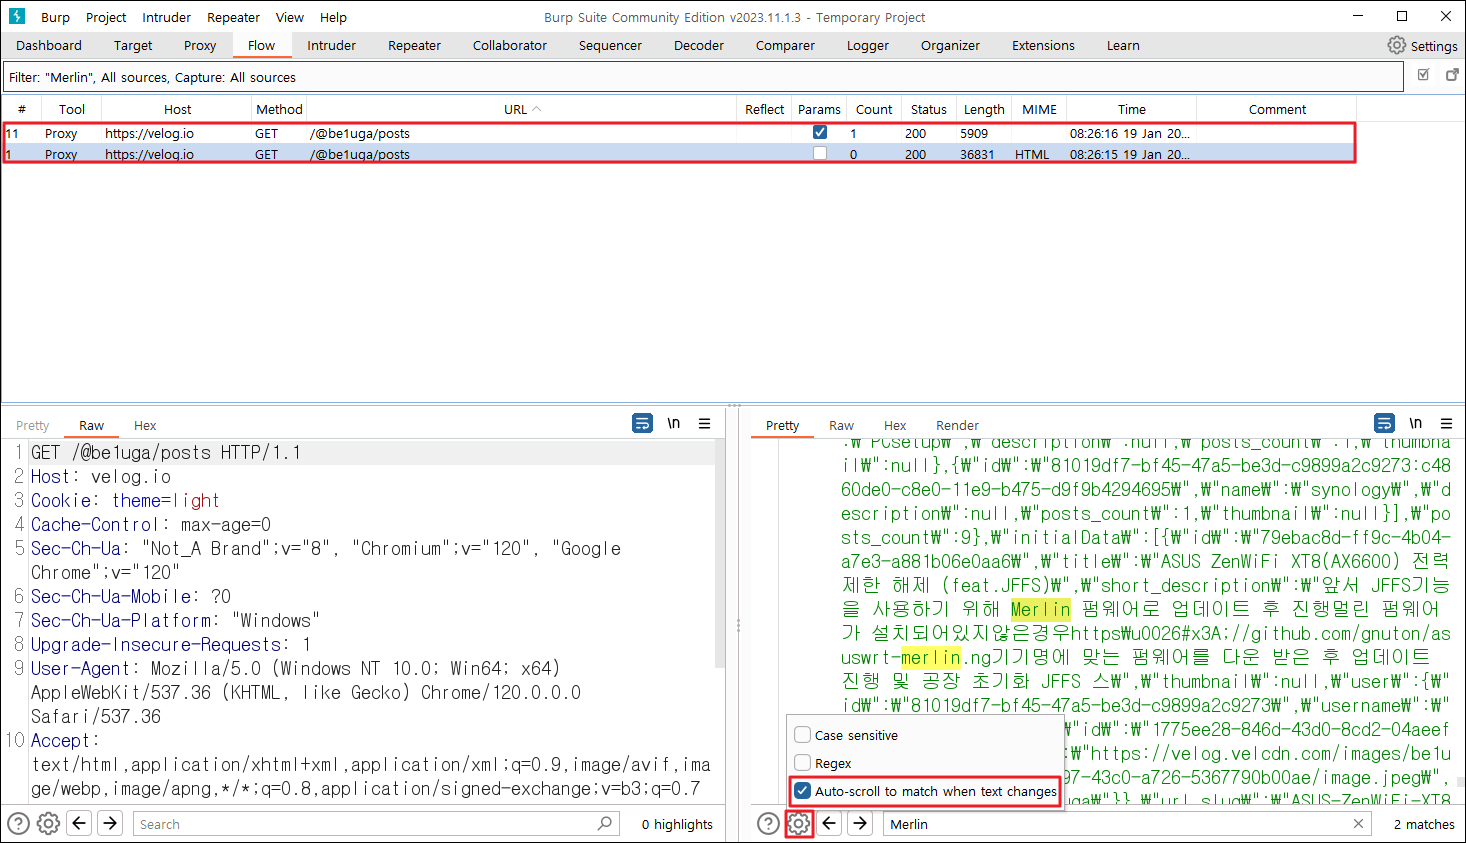Switch to the Comparer tab

pos(785,45)
